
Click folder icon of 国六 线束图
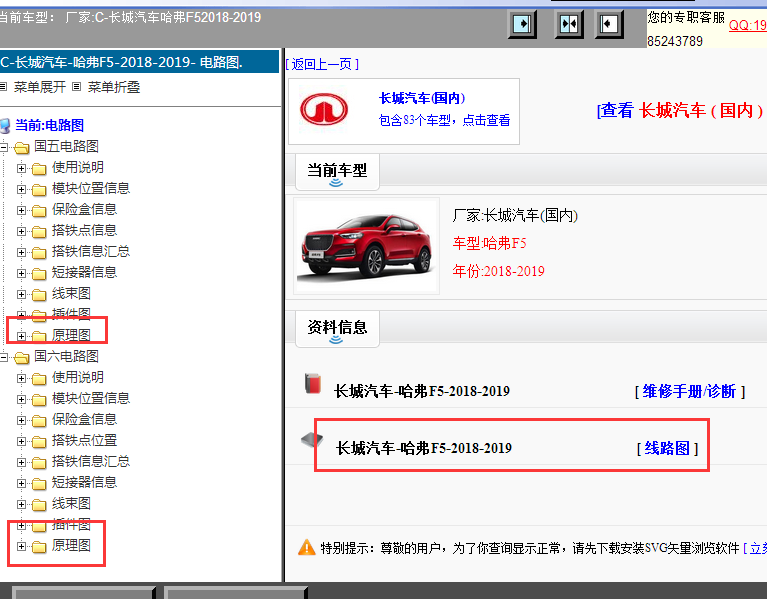[x=39, y=505]
